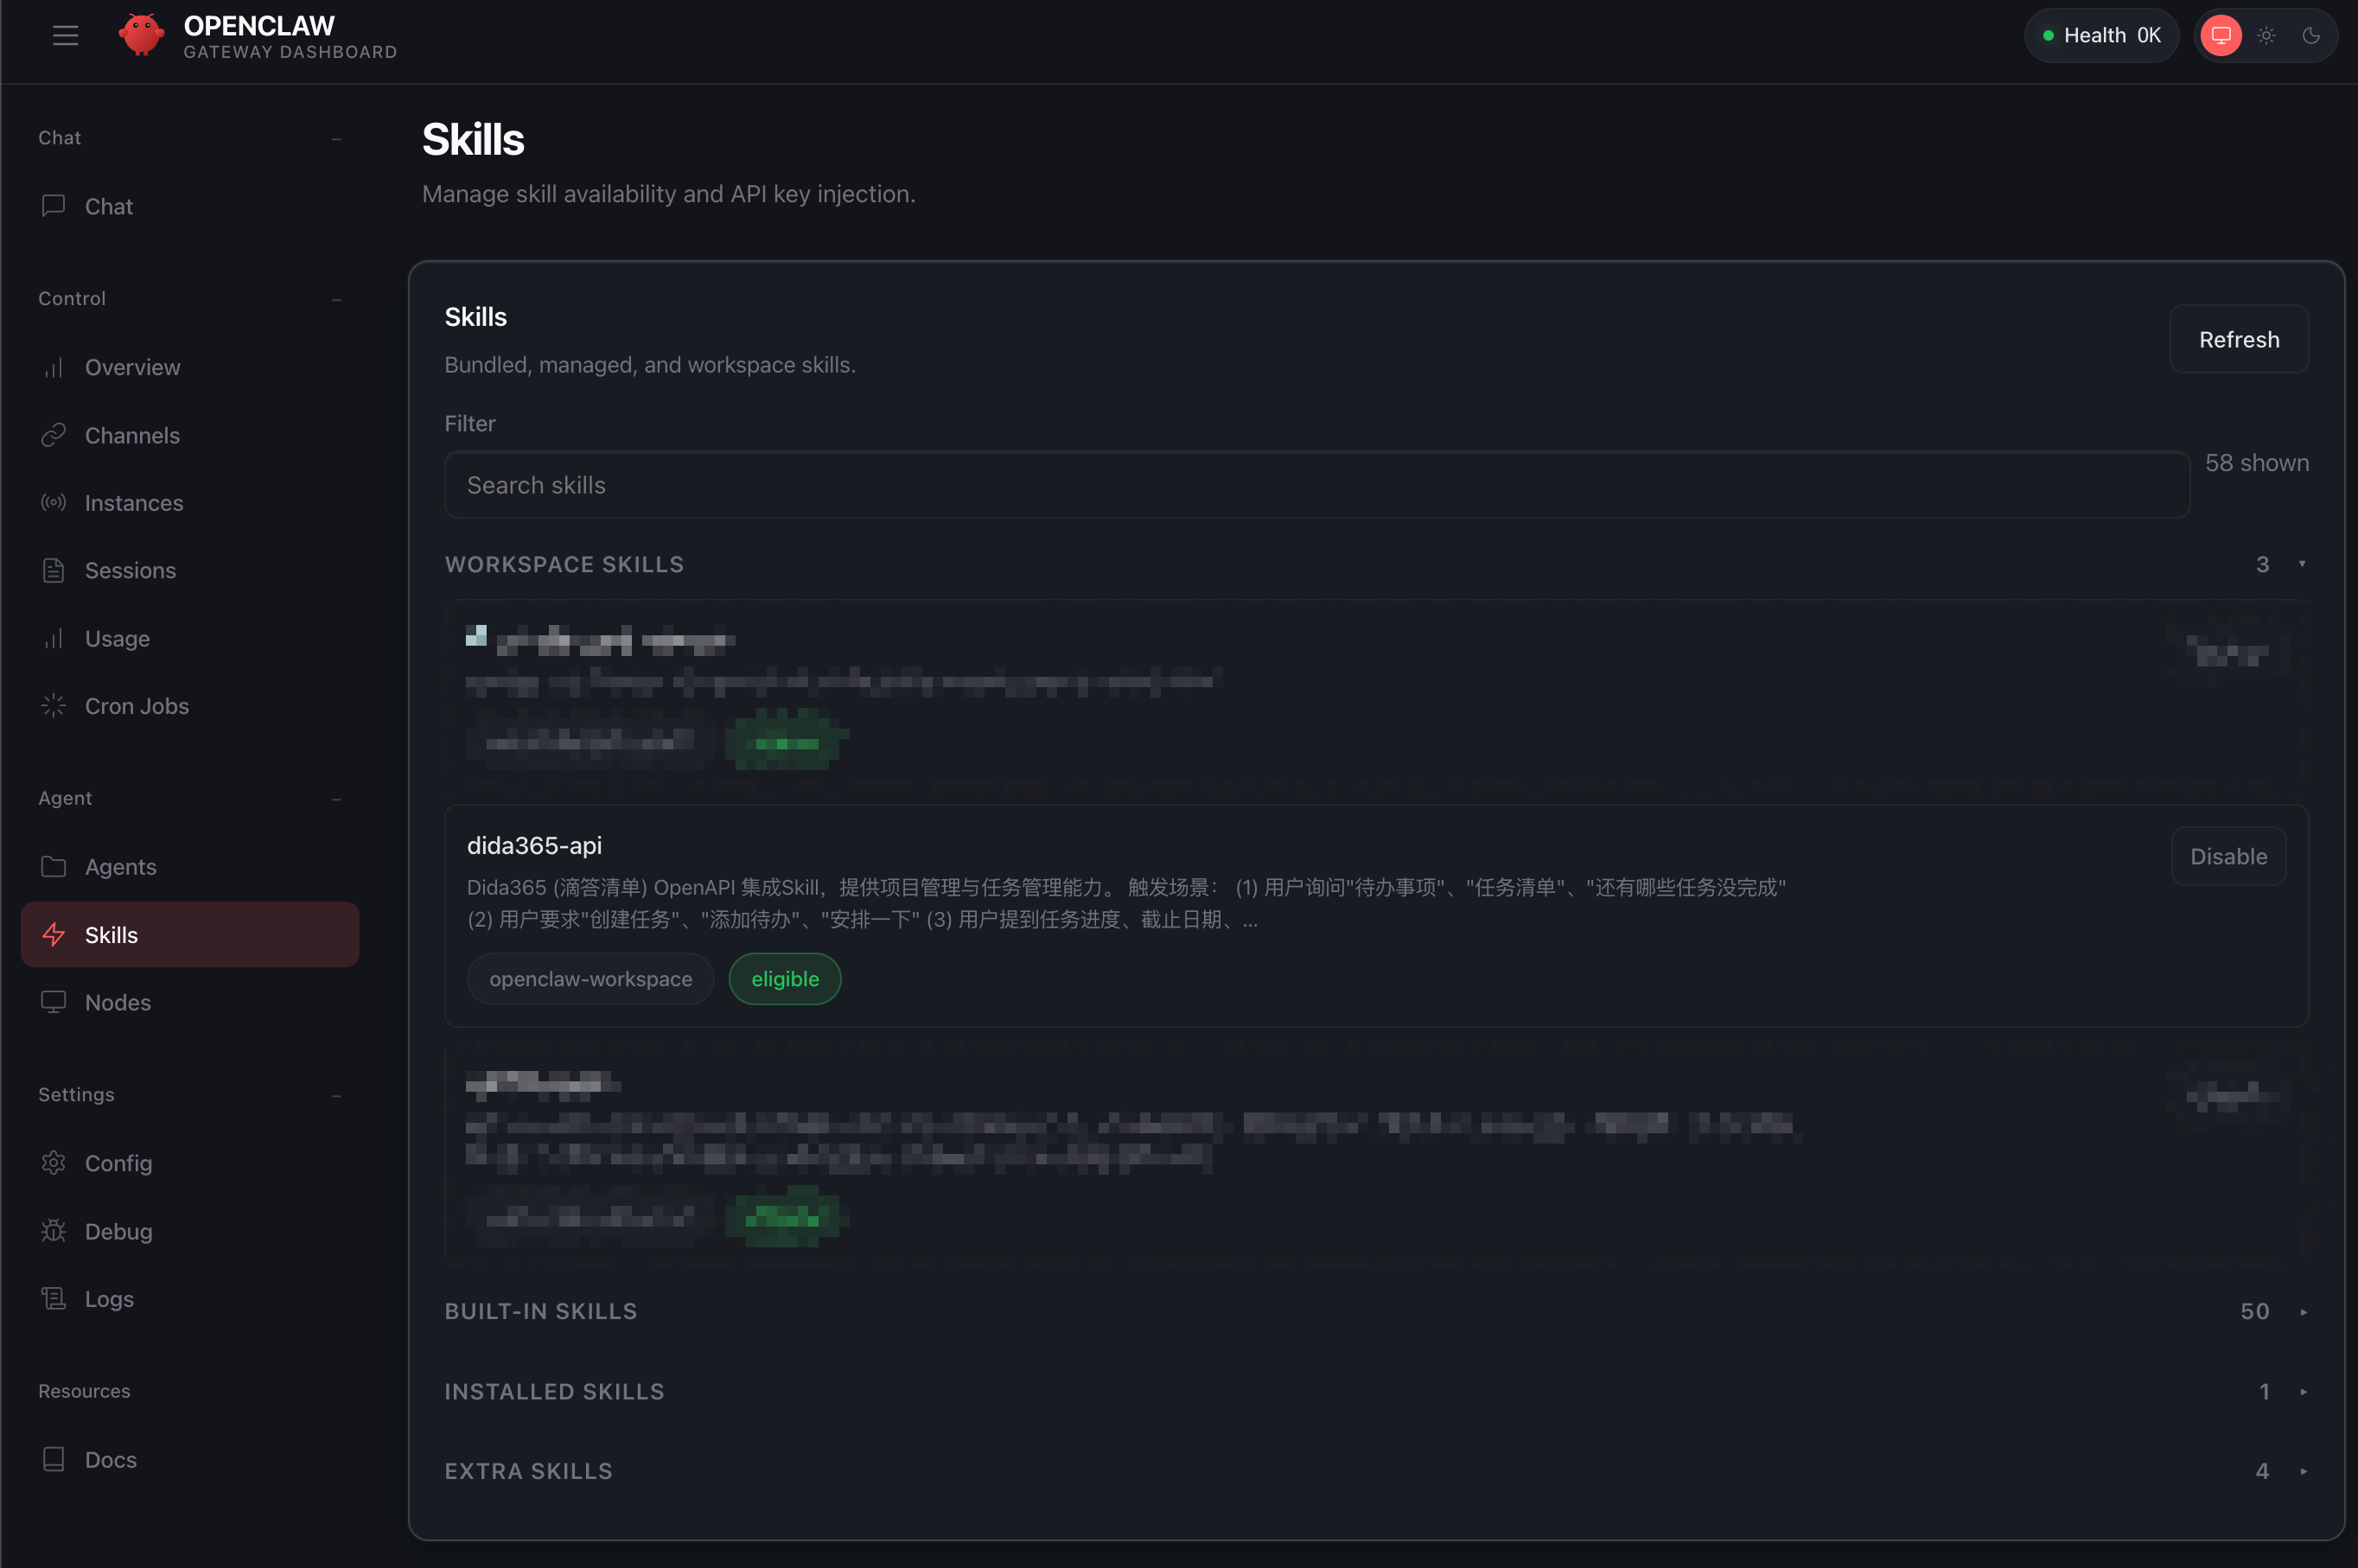
Task: Open Instances via its broadcast icon
Action: click(54, 503)
